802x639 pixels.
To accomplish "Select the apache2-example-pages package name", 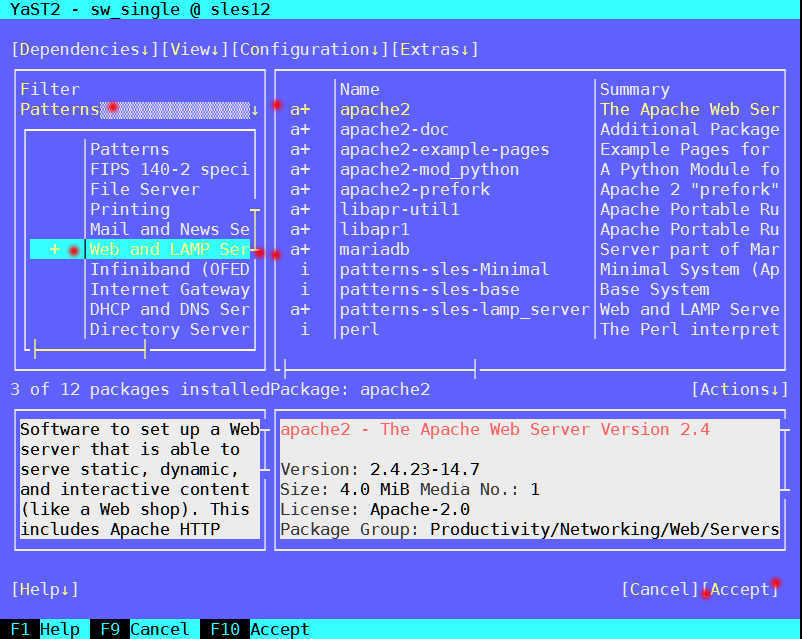I will (x=444, y=149).
